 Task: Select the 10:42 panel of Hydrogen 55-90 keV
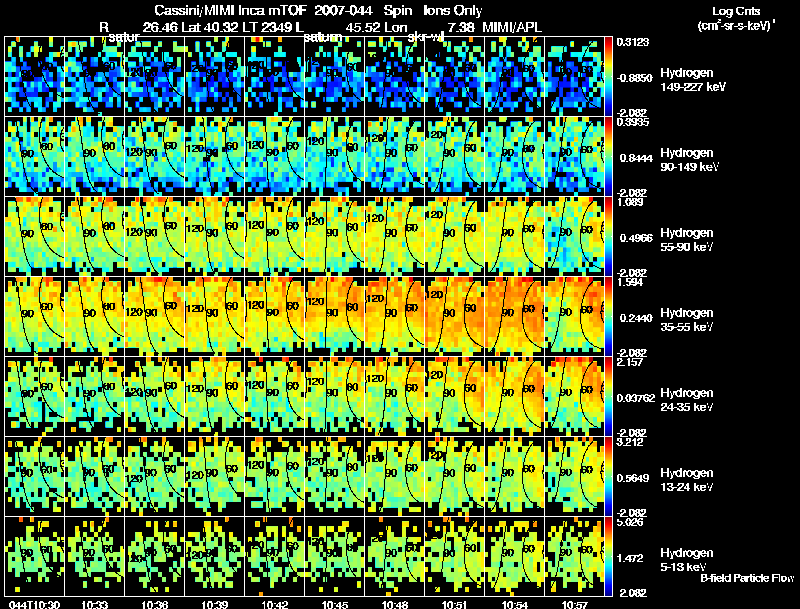pyautogui.click(x=274, y=236)
